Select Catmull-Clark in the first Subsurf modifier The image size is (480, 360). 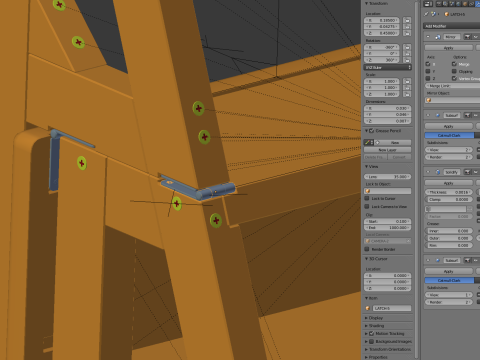click(449, 135)
